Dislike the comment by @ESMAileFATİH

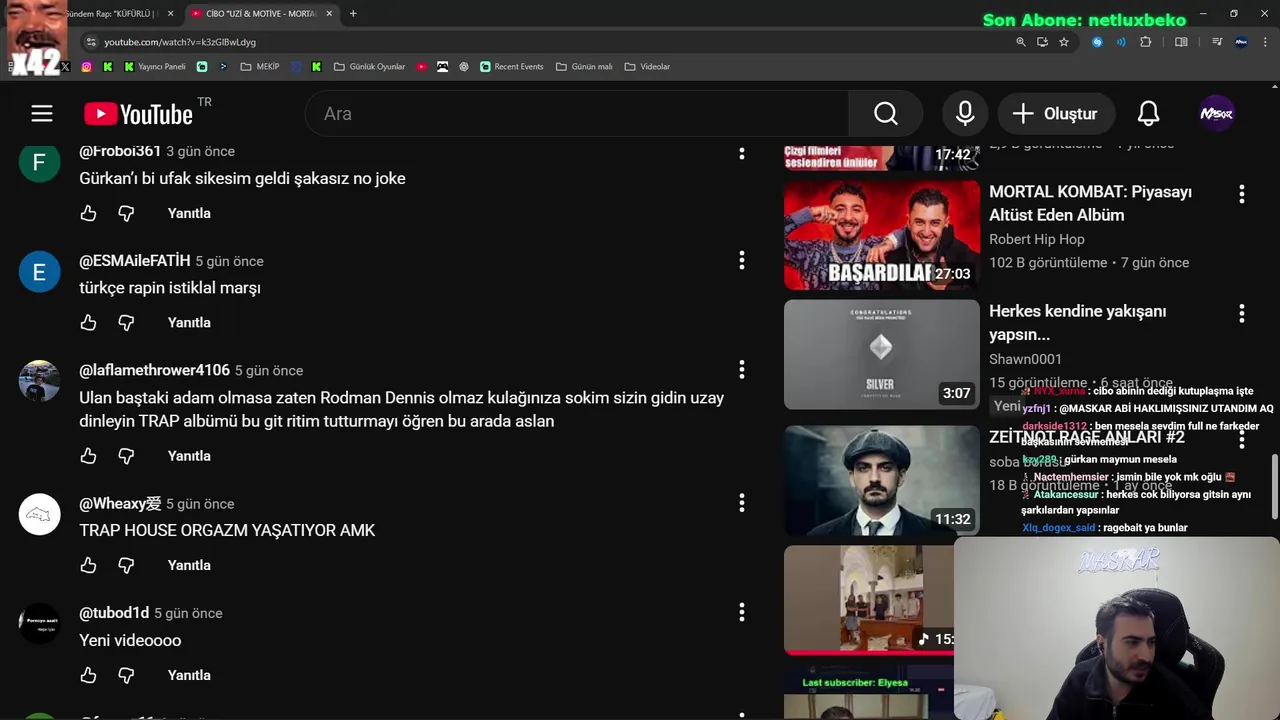(x=126, y=322)
